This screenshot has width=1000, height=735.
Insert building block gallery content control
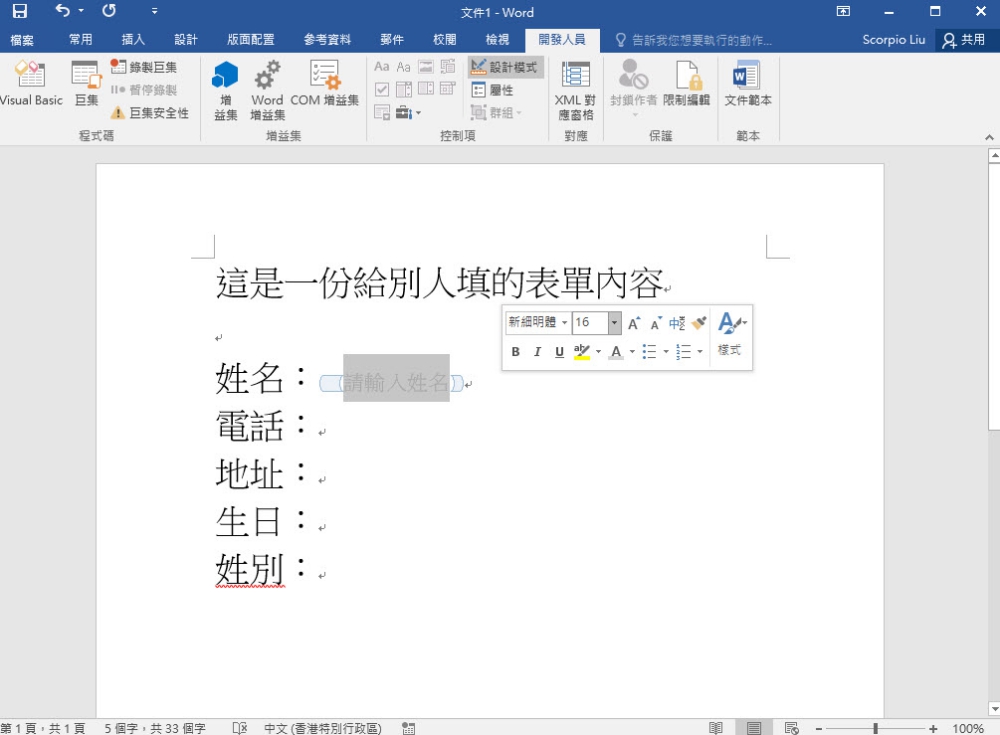[448, 67]
